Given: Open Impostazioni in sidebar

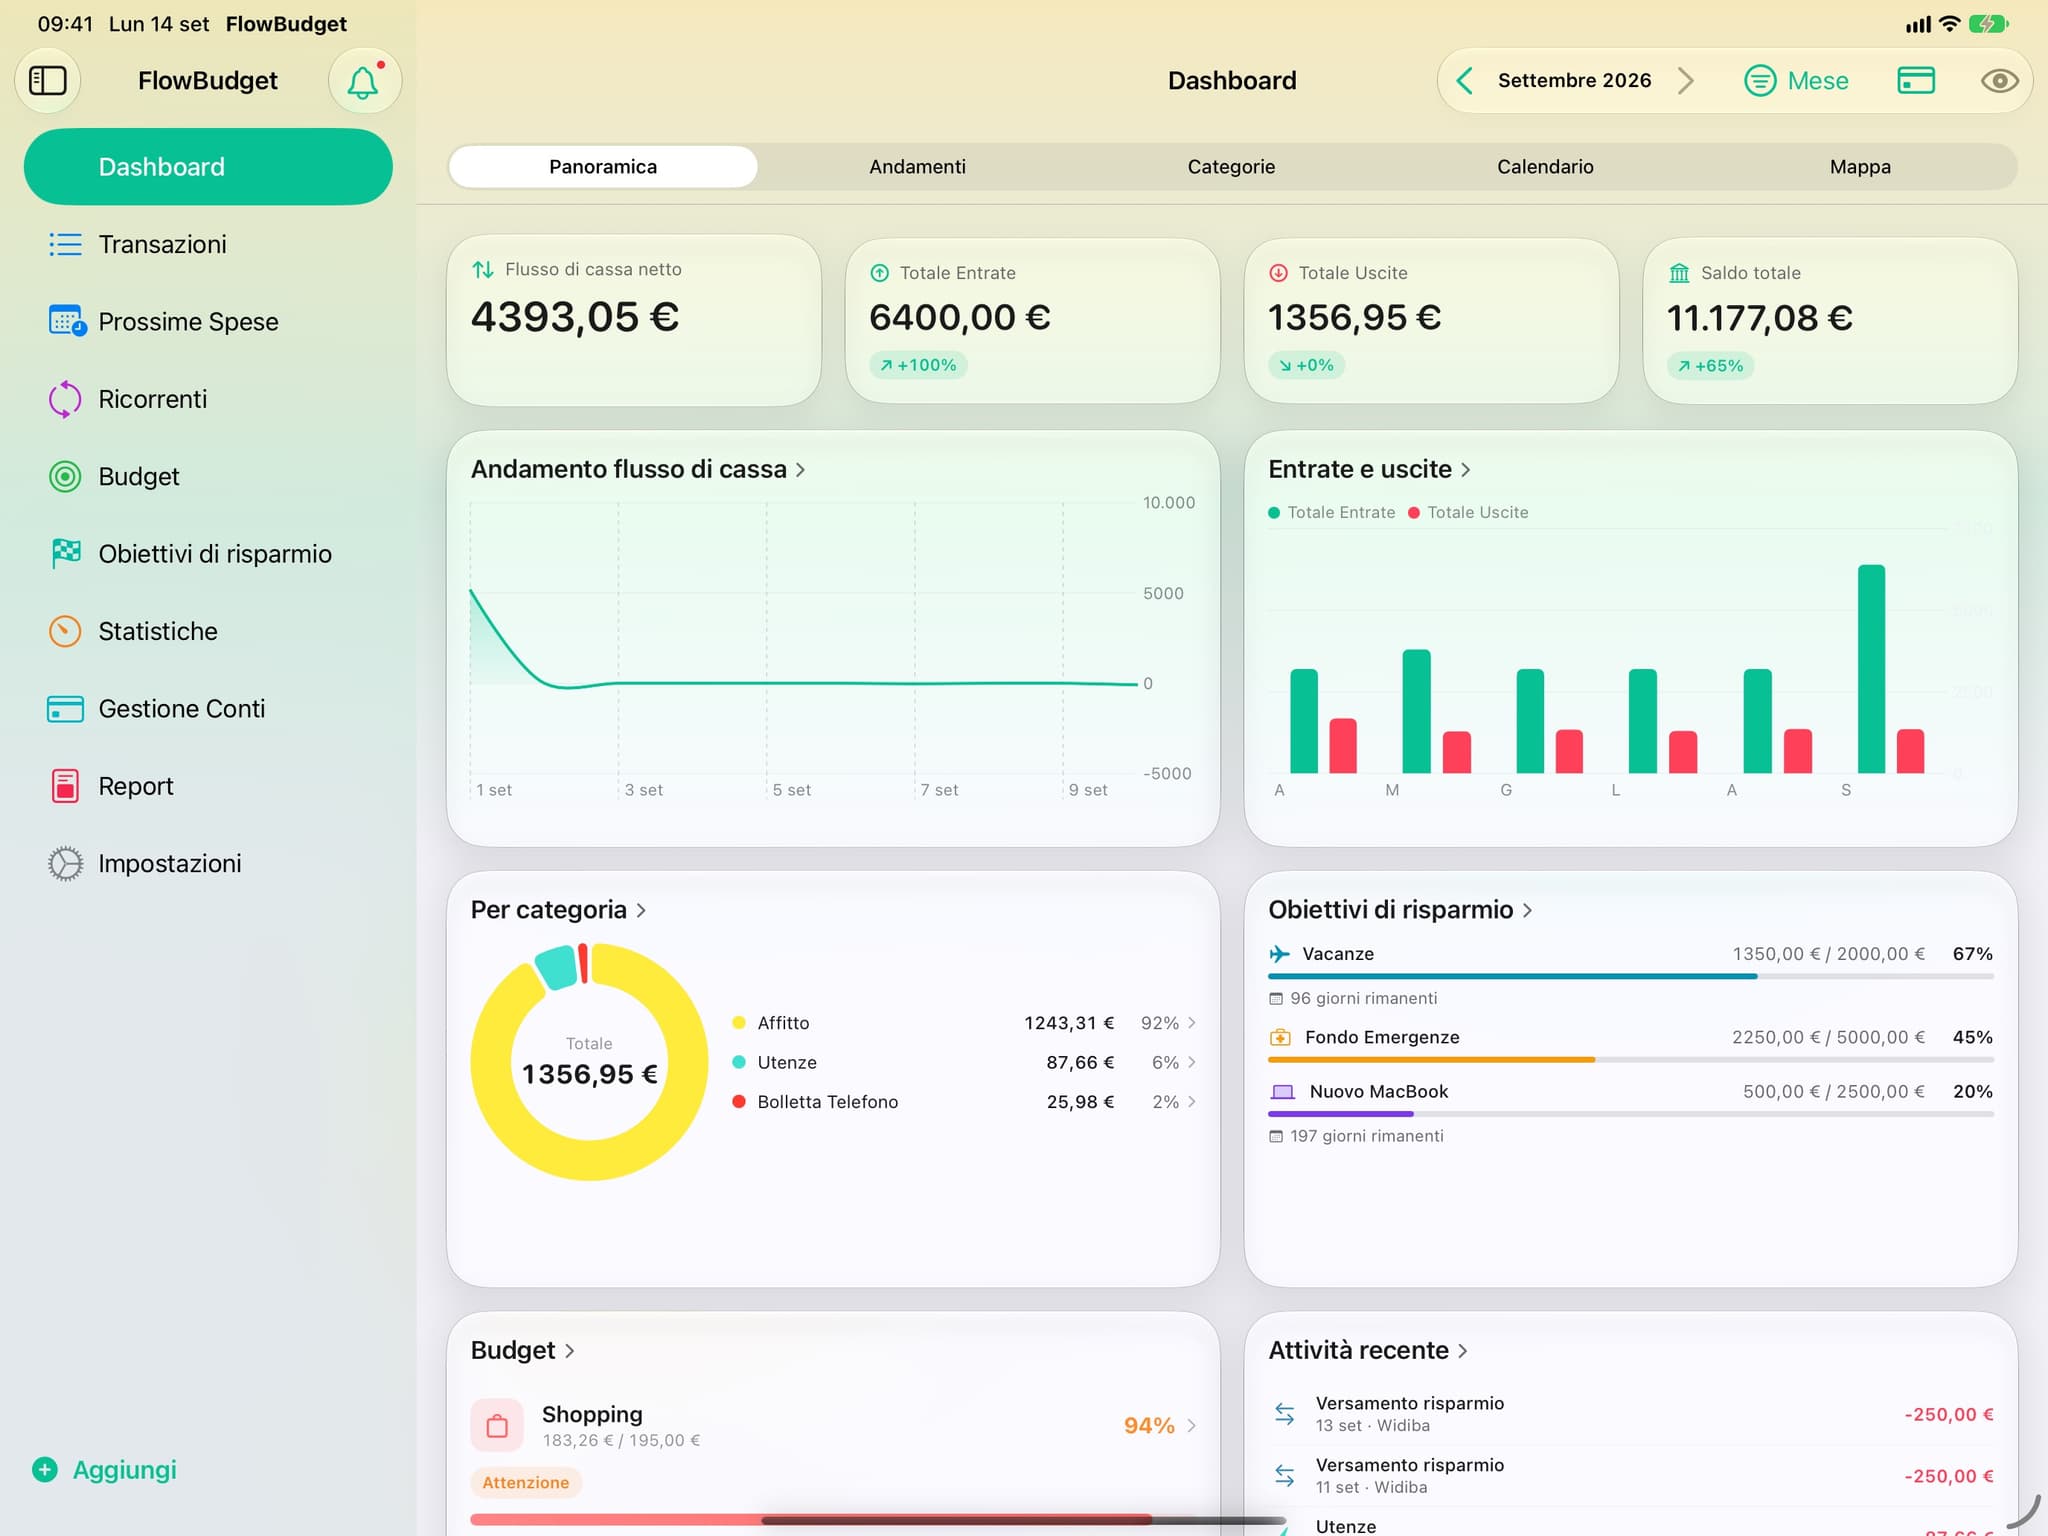Looking at the screenshot, I should (x=208, y=863).
